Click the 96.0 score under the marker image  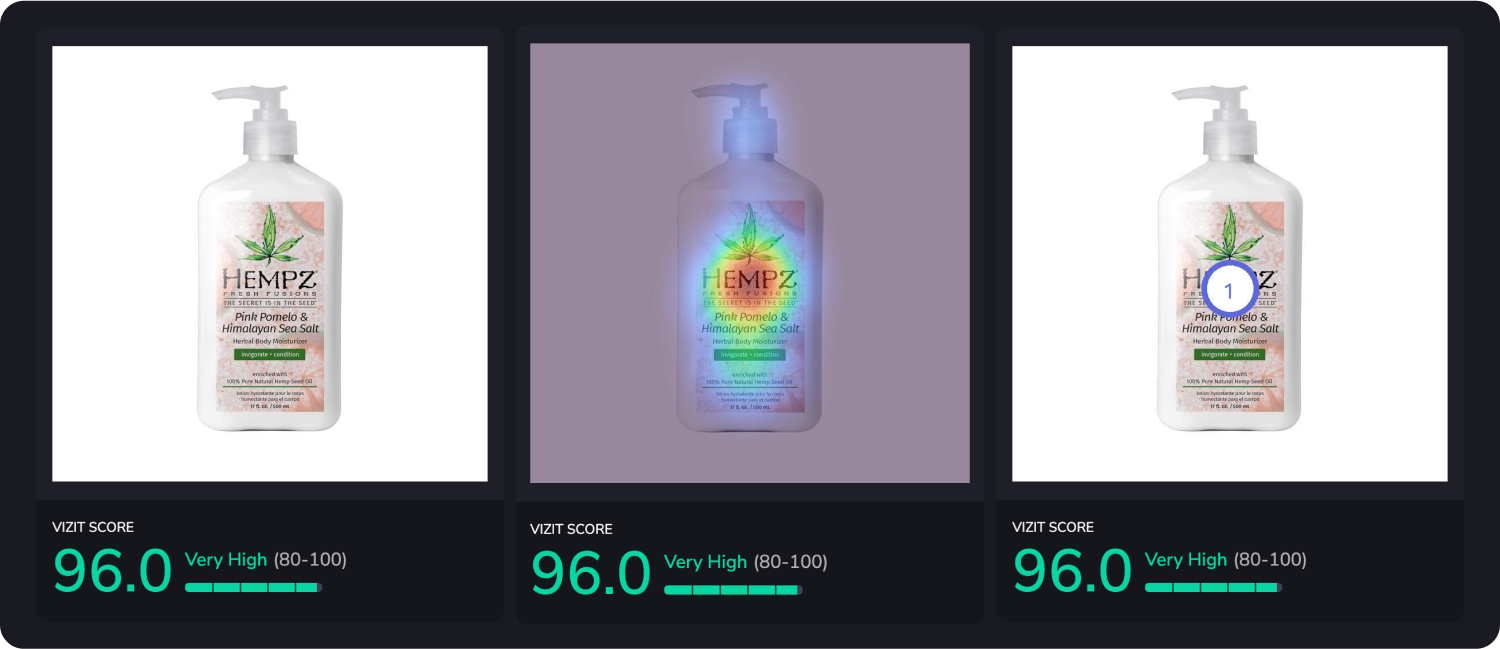(x=1072, y=571)
